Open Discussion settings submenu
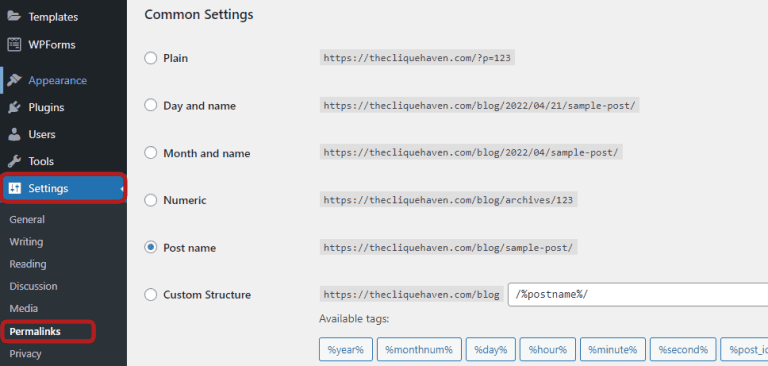Screen dimensions: 768x366 coord(33,286)
